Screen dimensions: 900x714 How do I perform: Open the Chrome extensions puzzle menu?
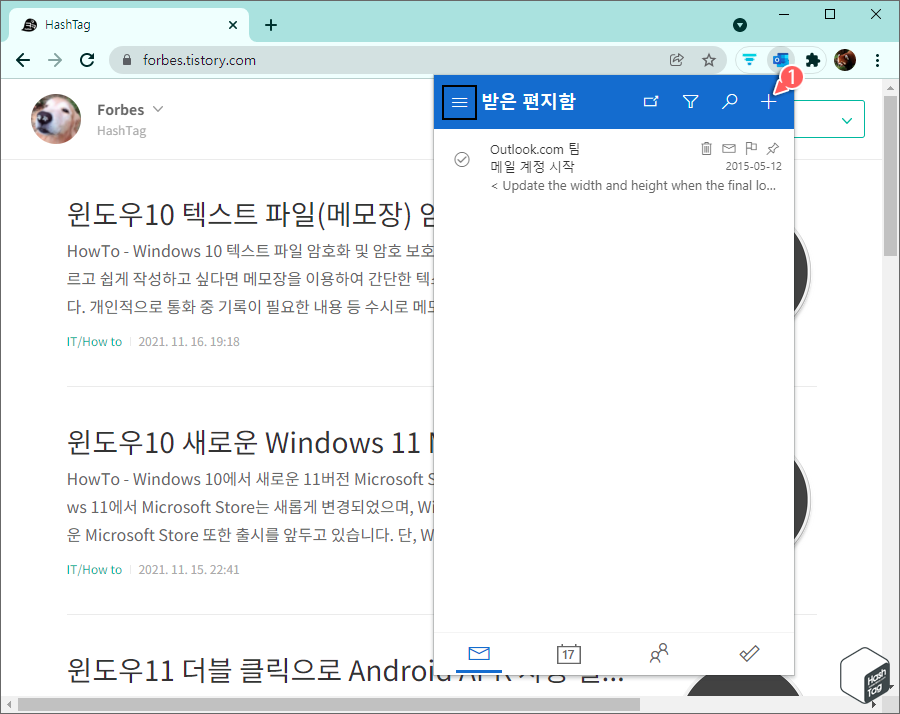click(x=813, y=60)
